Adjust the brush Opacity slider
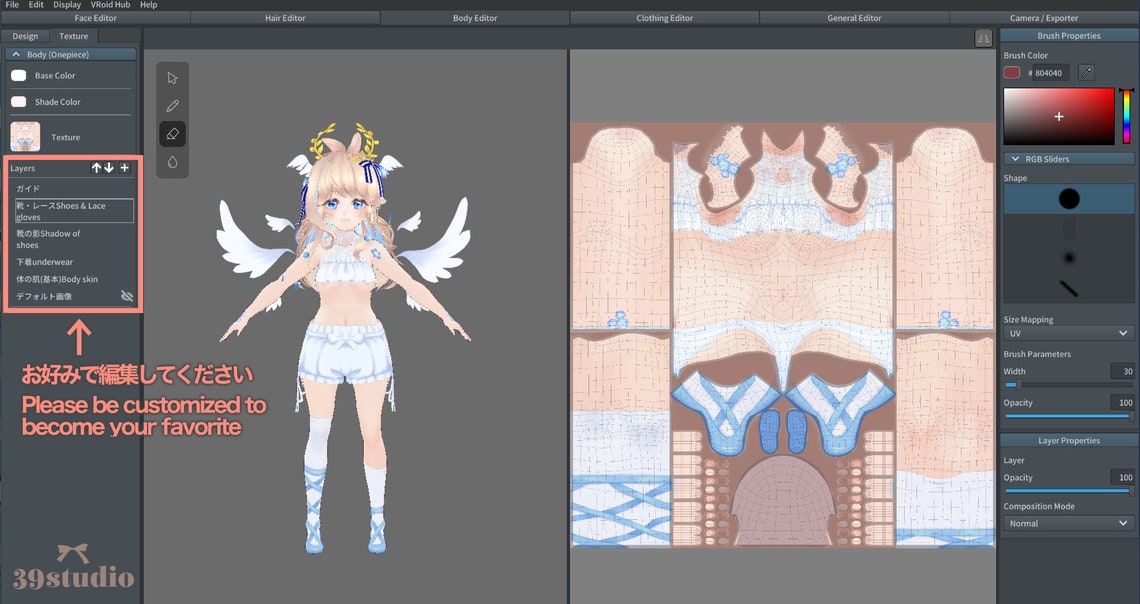This screenshot has height=604, width=1140. point(1067,416)
